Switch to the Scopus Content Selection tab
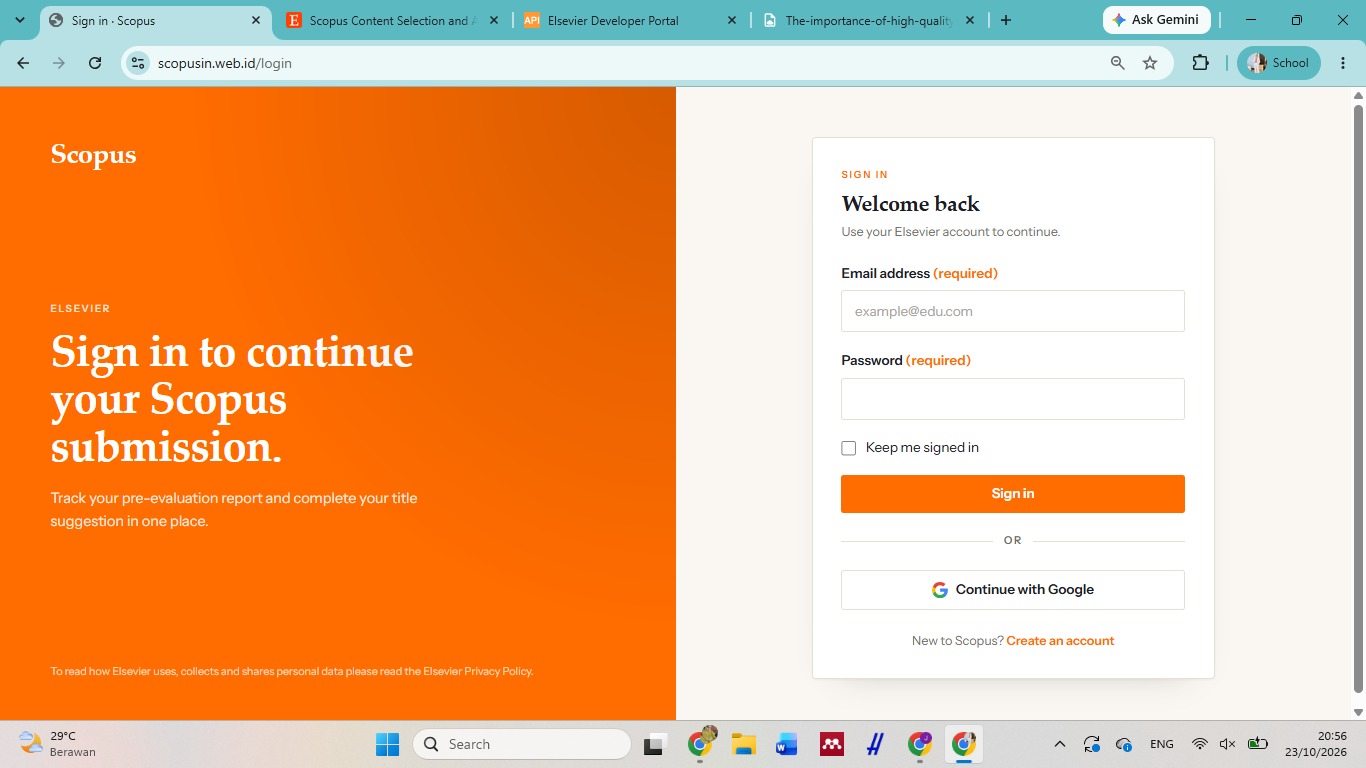The width and height of the screenshot is (1366, 768). click(390, 20)
